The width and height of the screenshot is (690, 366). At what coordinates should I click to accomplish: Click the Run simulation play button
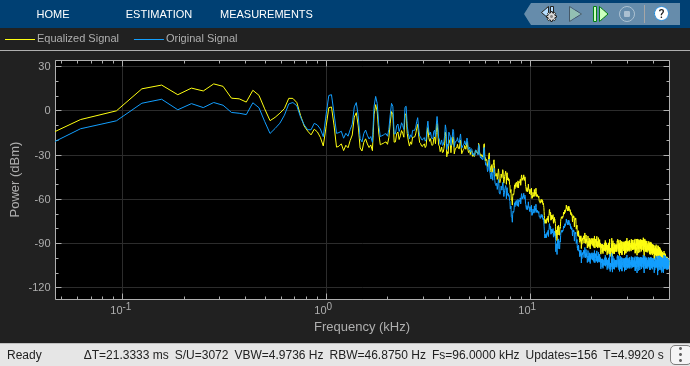[x=574, y=14]
